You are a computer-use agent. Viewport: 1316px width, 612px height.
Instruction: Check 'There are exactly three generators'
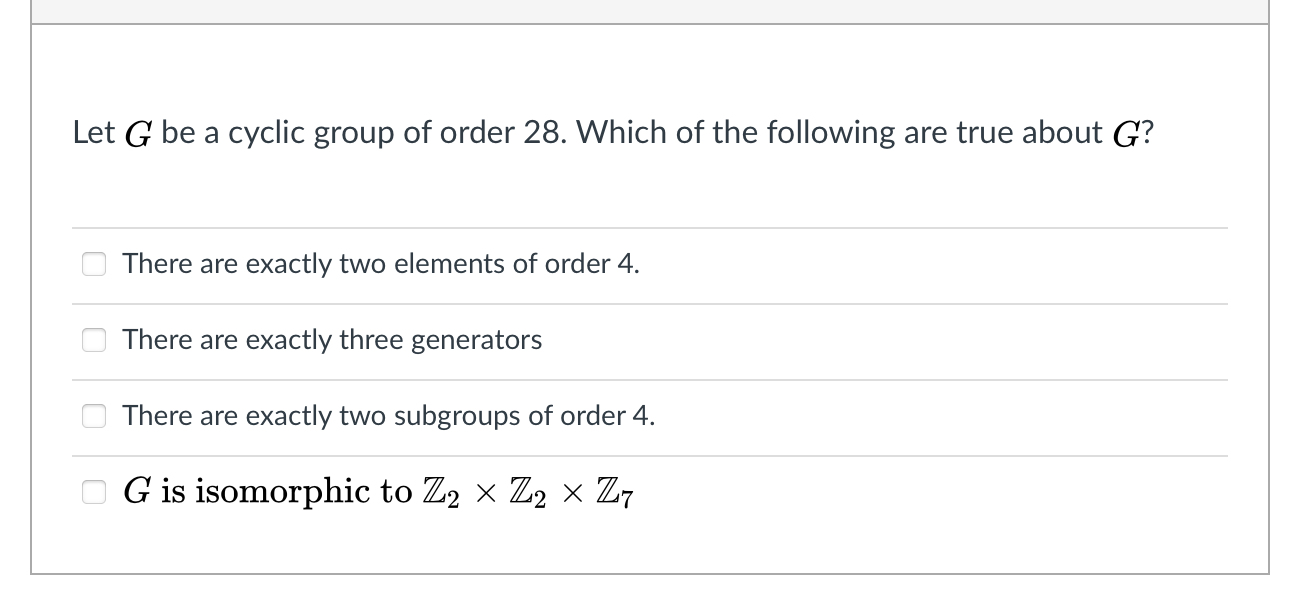93,340
